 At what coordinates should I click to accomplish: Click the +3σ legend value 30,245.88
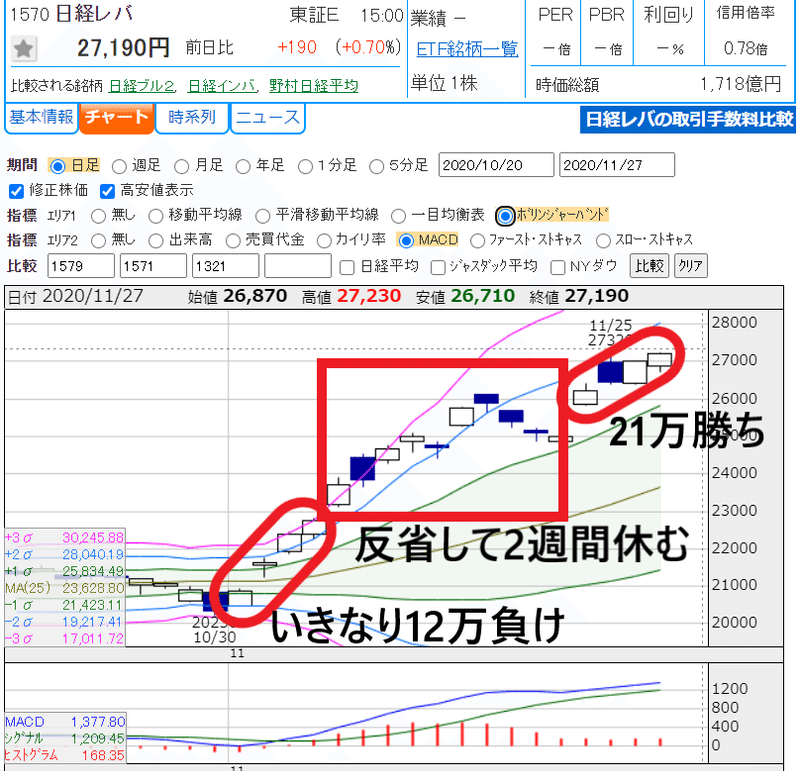pos(93,538)
